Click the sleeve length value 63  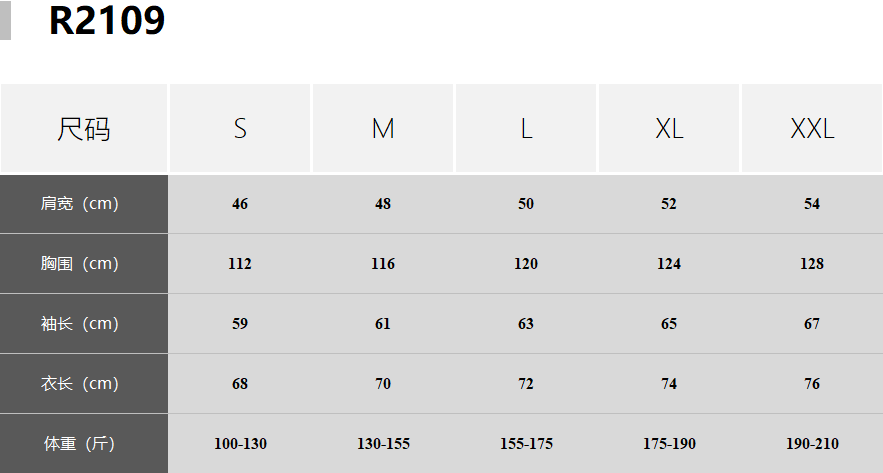526,324
